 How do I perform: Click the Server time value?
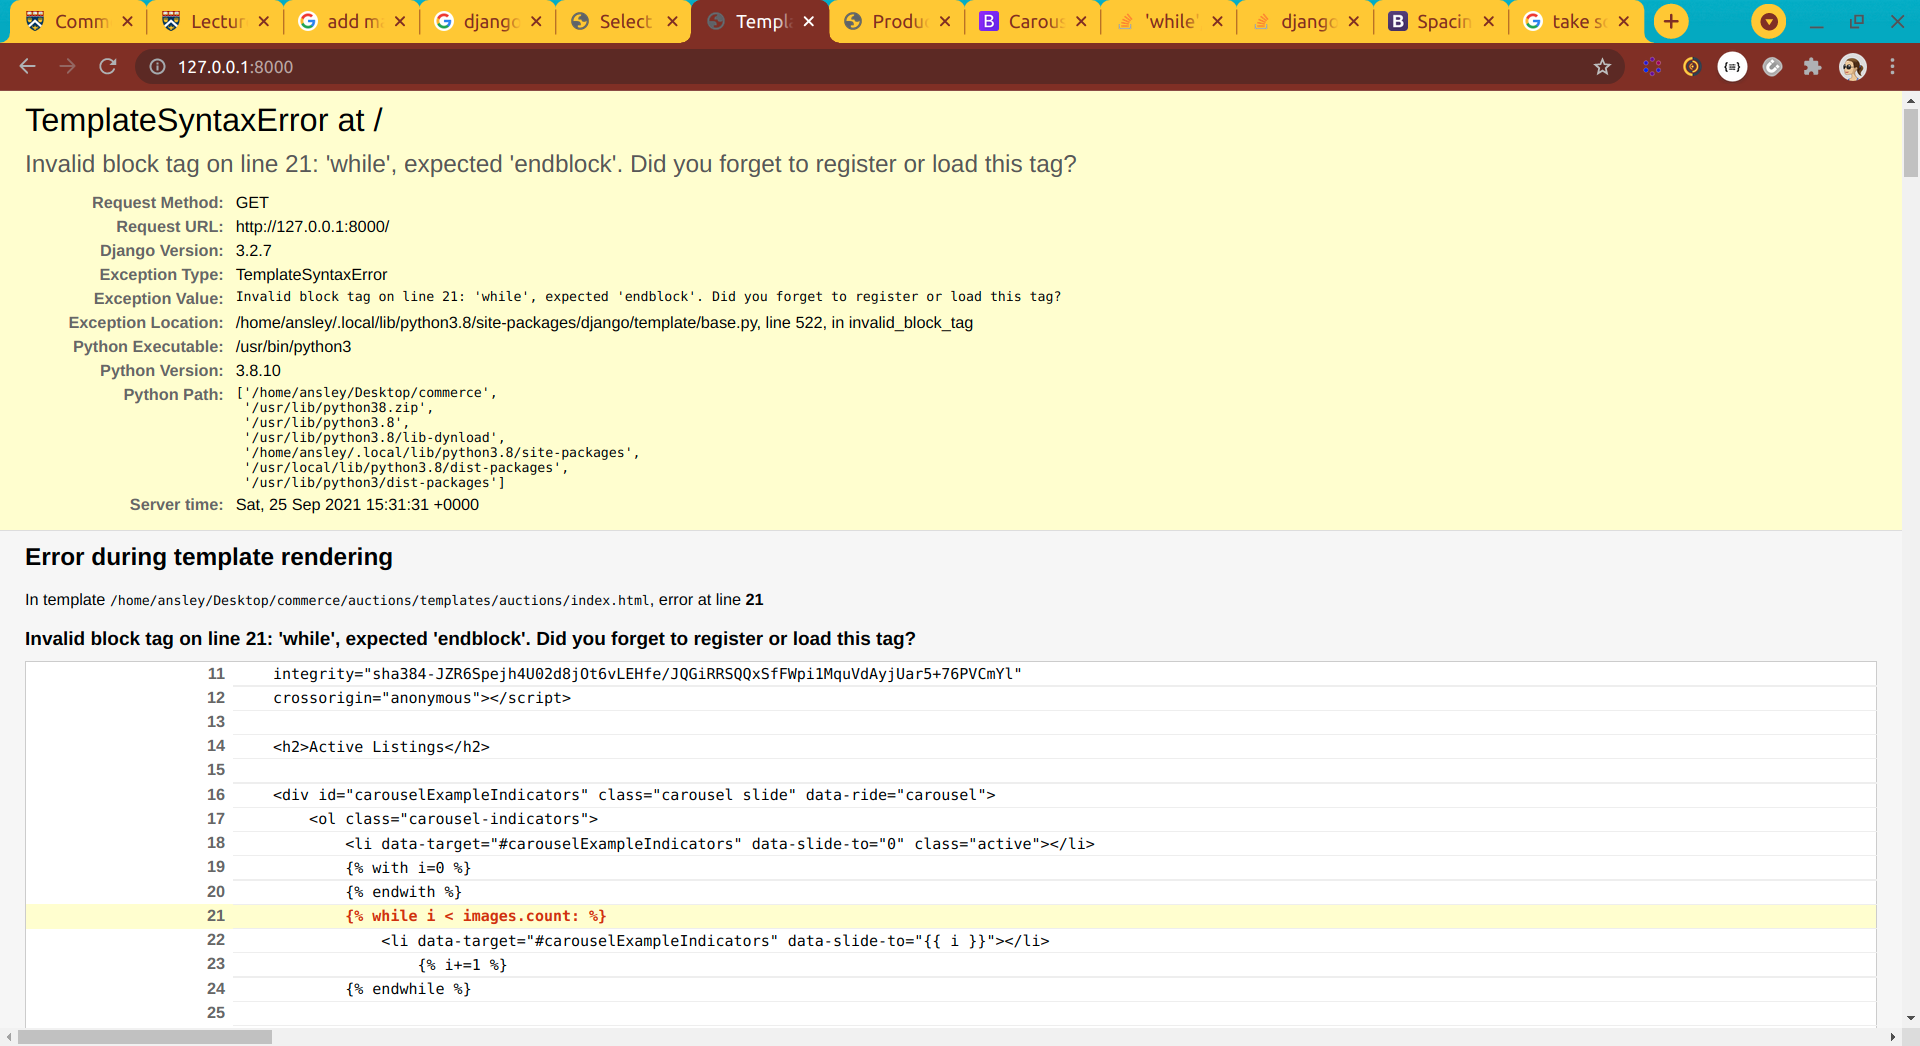[357, 505]
